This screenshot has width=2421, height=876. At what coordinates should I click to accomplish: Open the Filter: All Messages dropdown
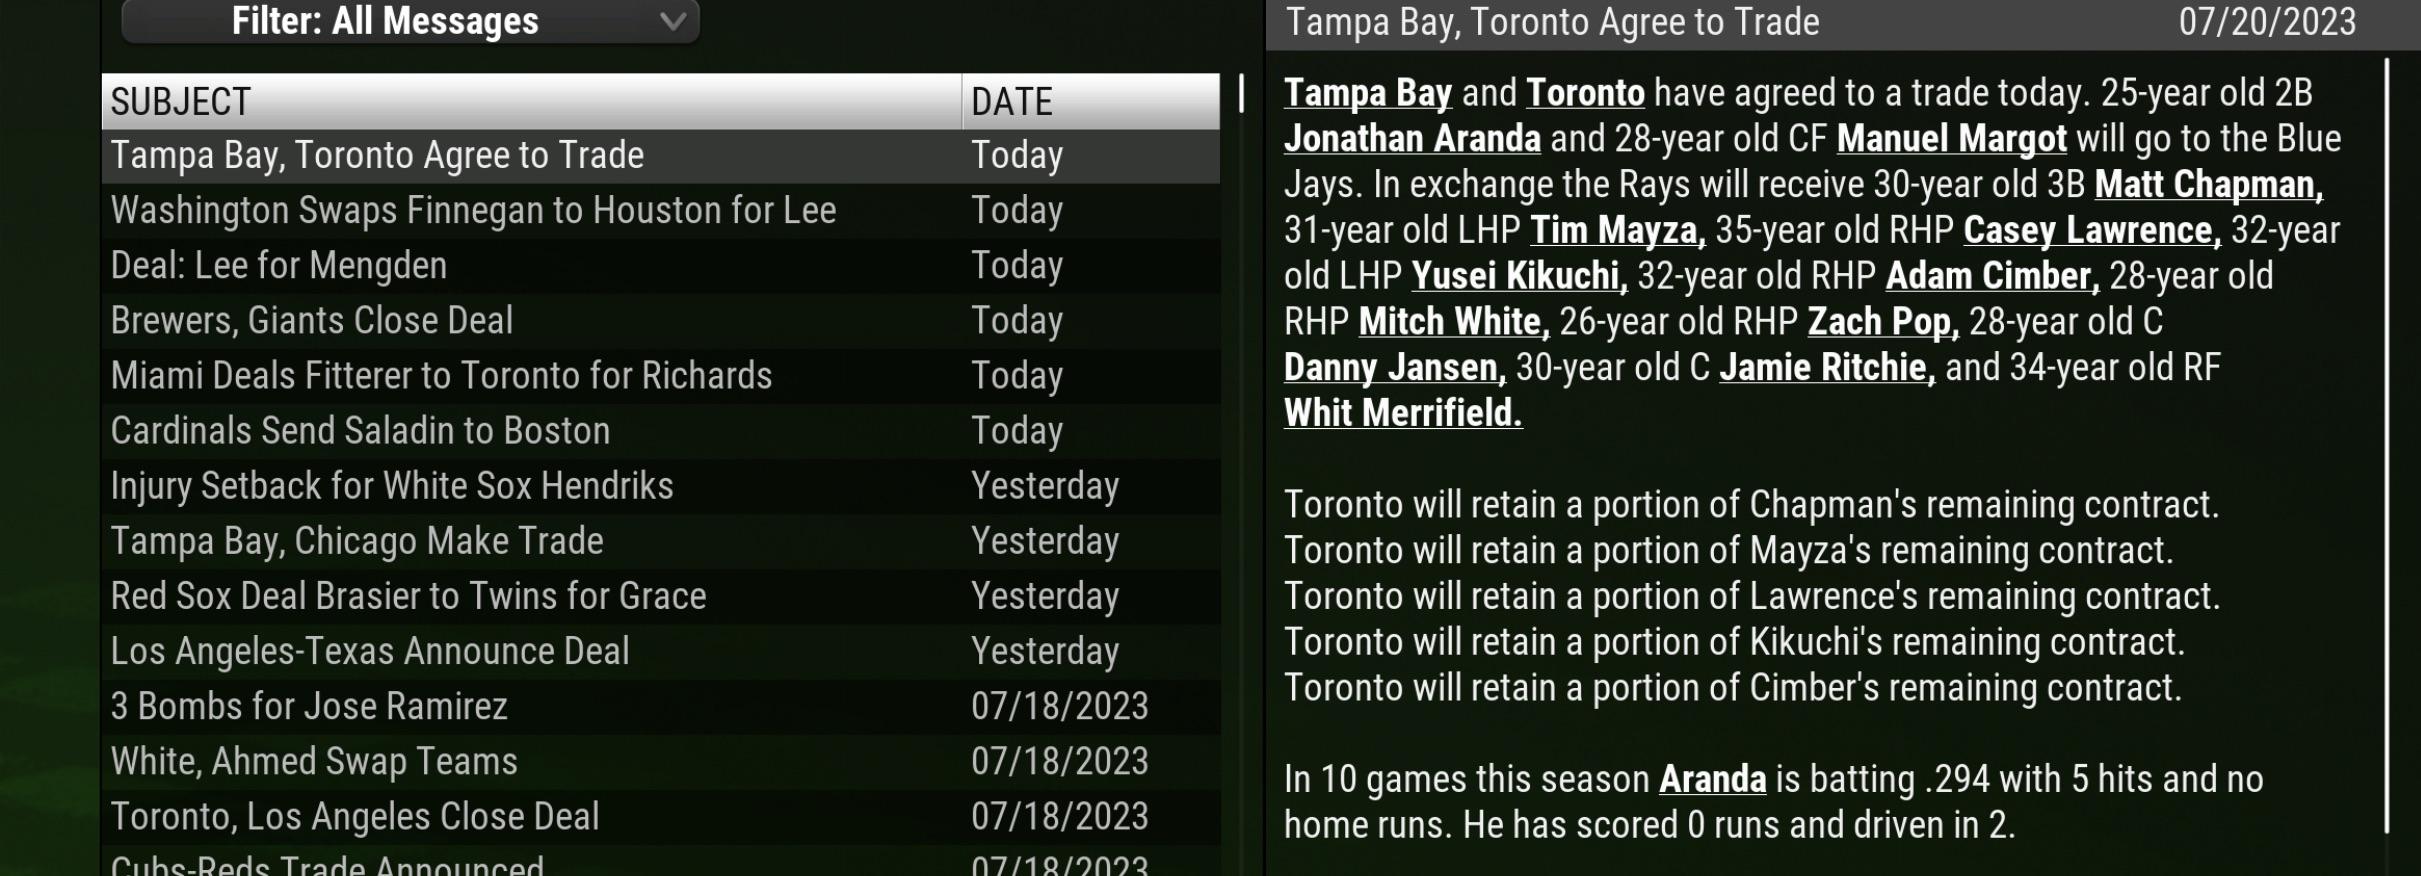tap(410, 21)
